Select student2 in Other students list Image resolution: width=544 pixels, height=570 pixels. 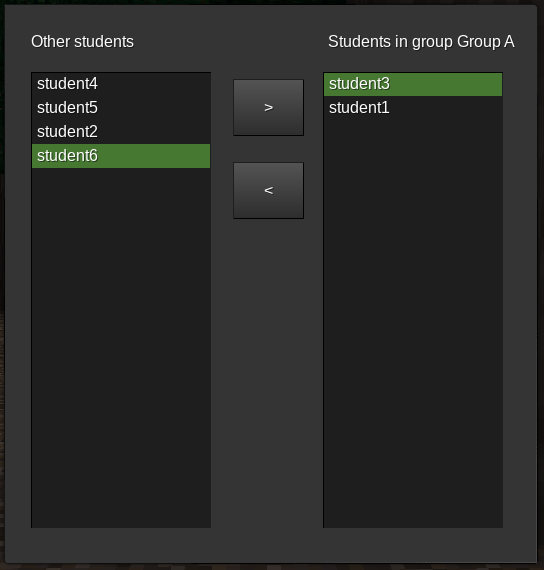click(x=121, y=132)
